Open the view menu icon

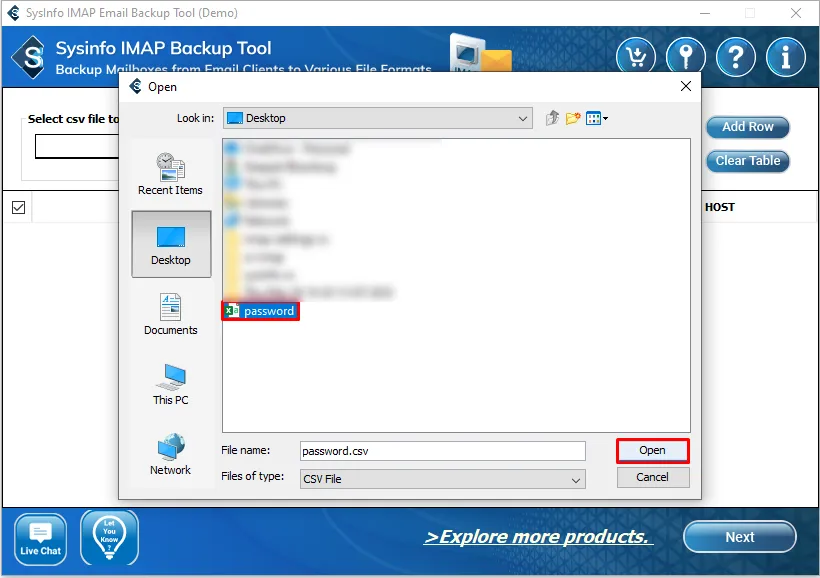click(x=597, y=118)
